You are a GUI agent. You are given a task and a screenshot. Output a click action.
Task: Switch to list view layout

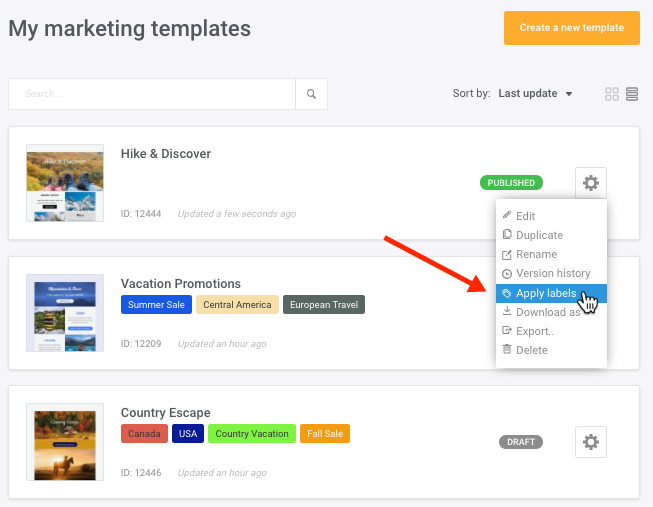click(x=632, y=94)
